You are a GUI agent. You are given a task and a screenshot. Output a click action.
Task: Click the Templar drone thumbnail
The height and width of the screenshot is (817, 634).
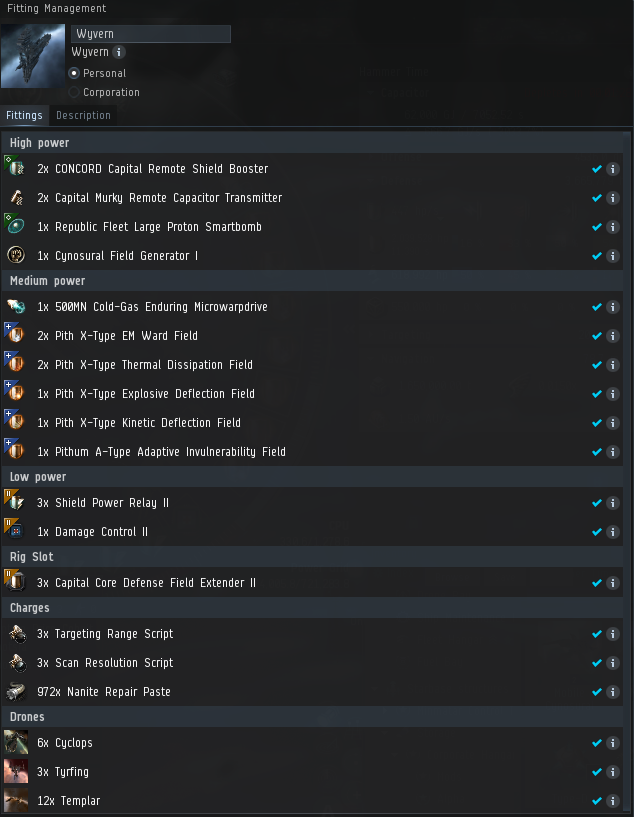tap(16, 800)
